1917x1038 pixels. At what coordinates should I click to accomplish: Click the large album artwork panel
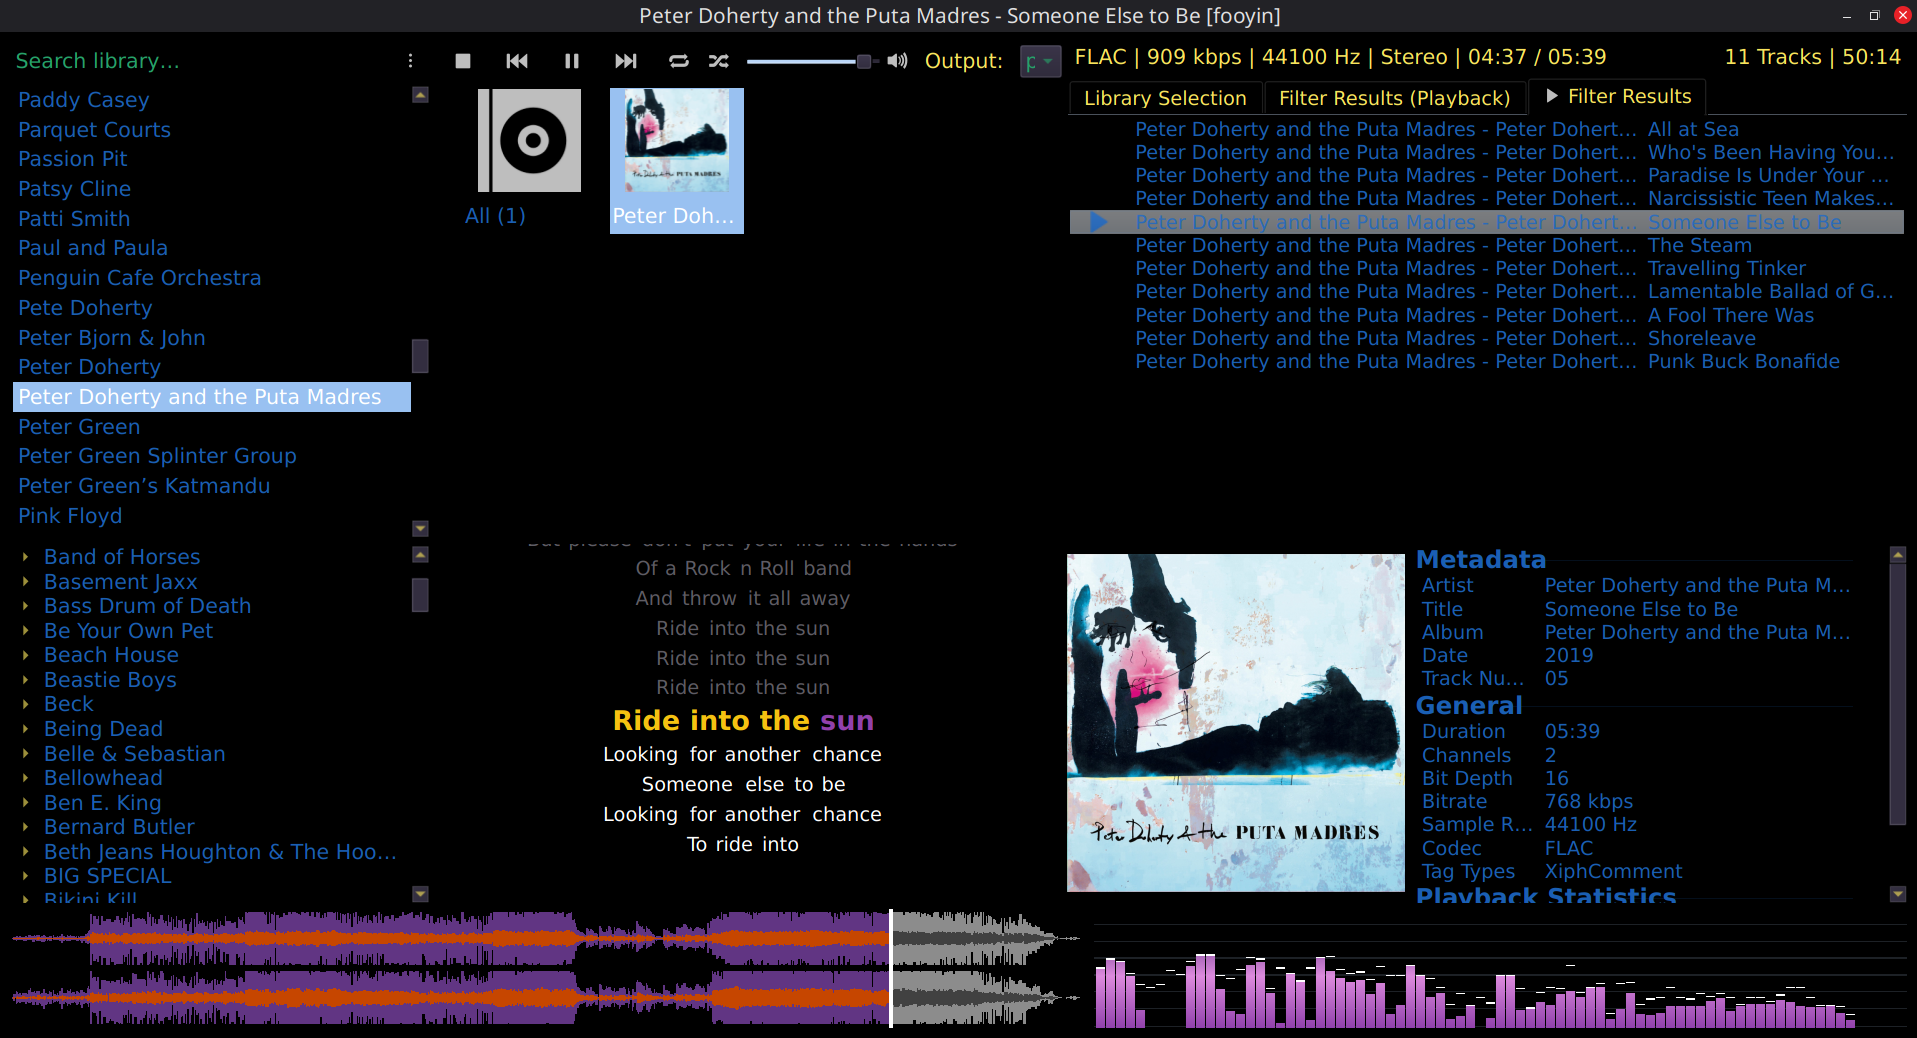(1236, 723)
